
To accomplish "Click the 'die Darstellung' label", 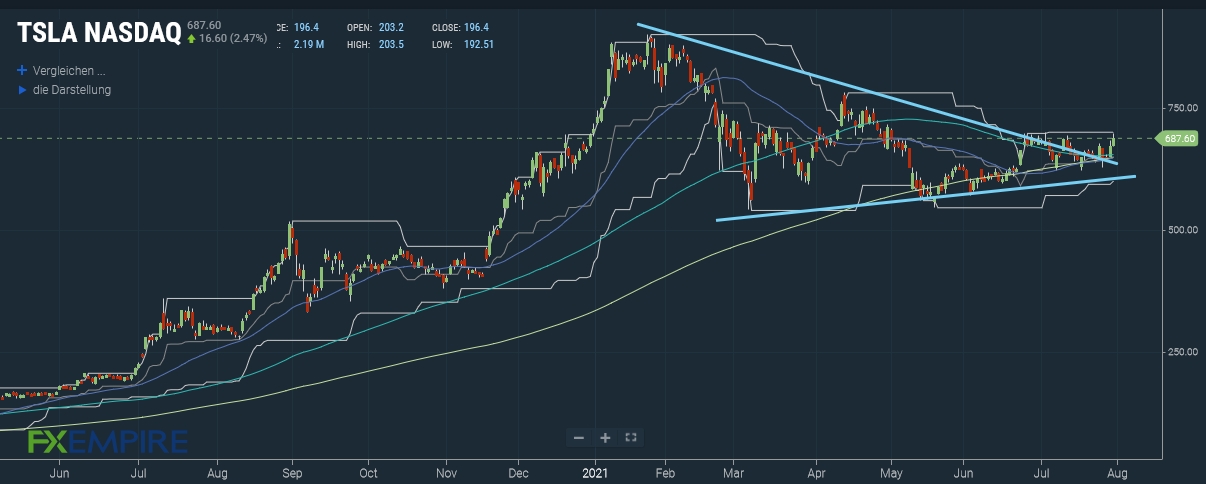I will coord(72,90).
